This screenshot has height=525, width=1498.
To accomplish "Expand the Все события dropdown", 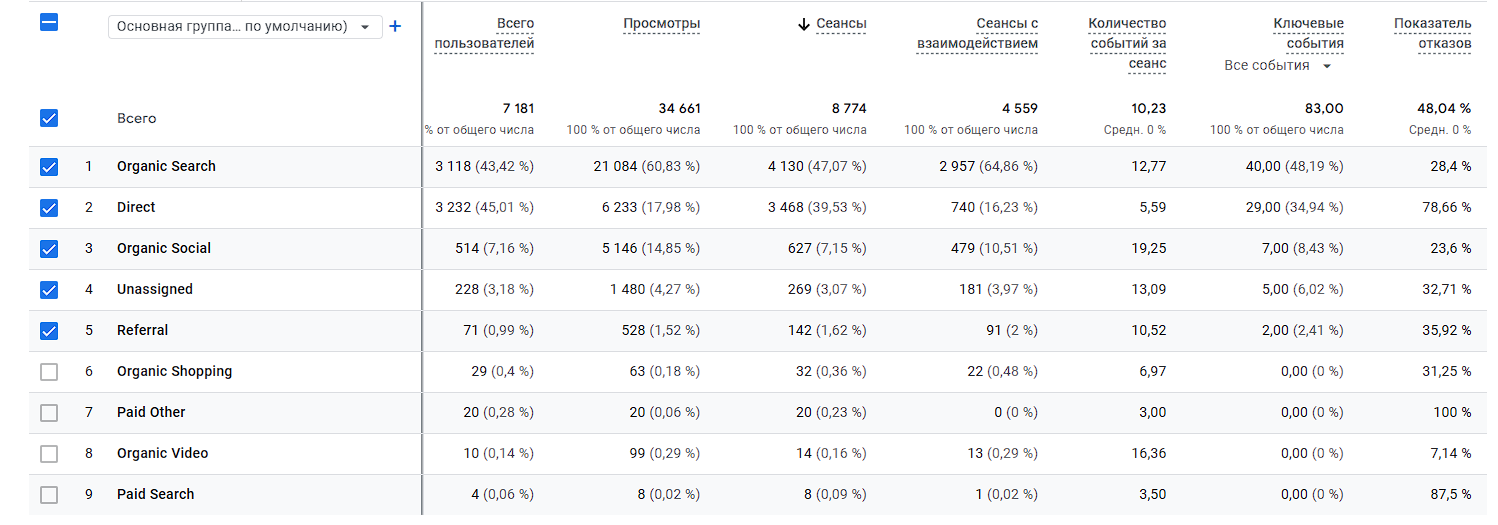I will (1279, 66).
